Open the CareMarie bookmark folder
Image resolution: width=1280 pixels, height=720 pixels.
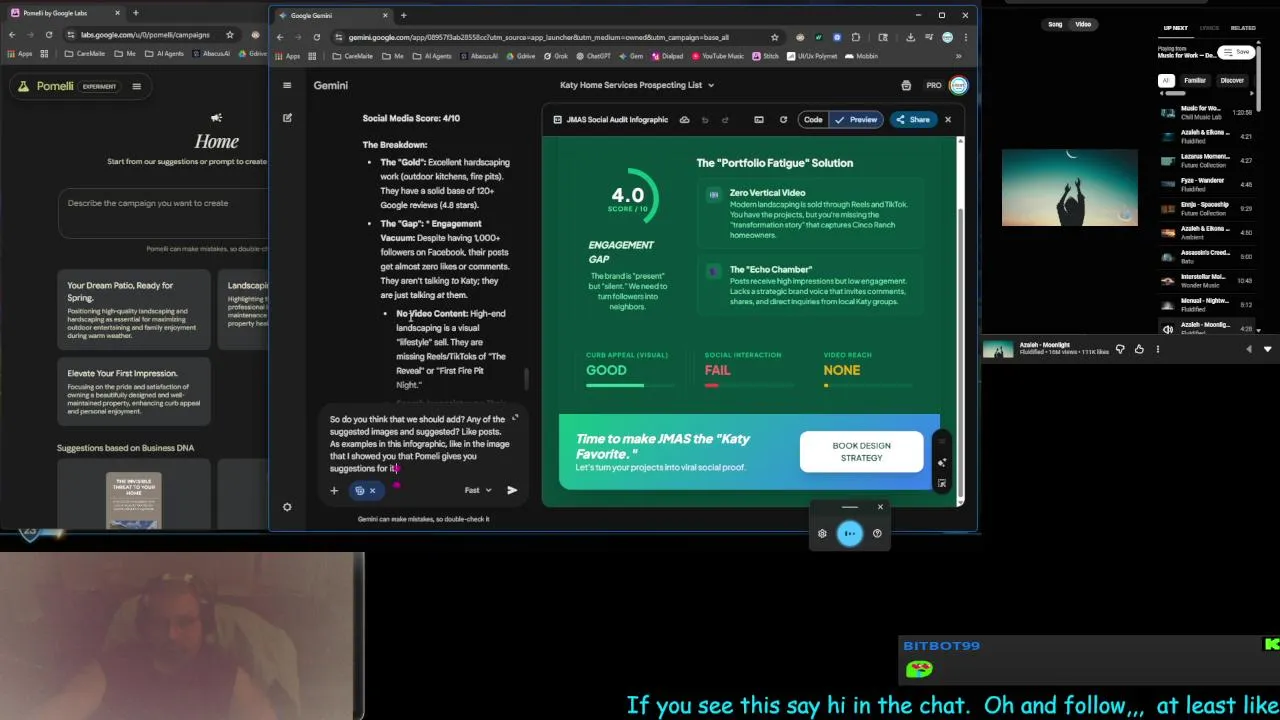point(352,56)
